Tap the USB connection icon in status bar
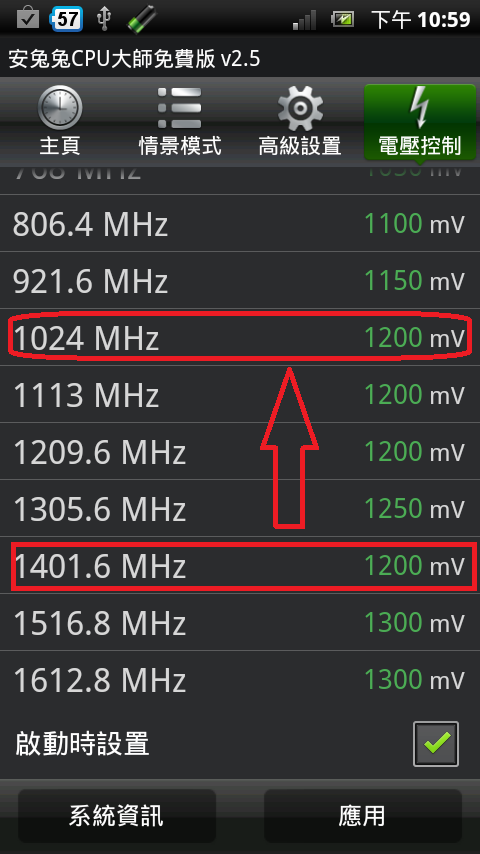This screenshot has height=854, width=480. click(x=104, y=20)
